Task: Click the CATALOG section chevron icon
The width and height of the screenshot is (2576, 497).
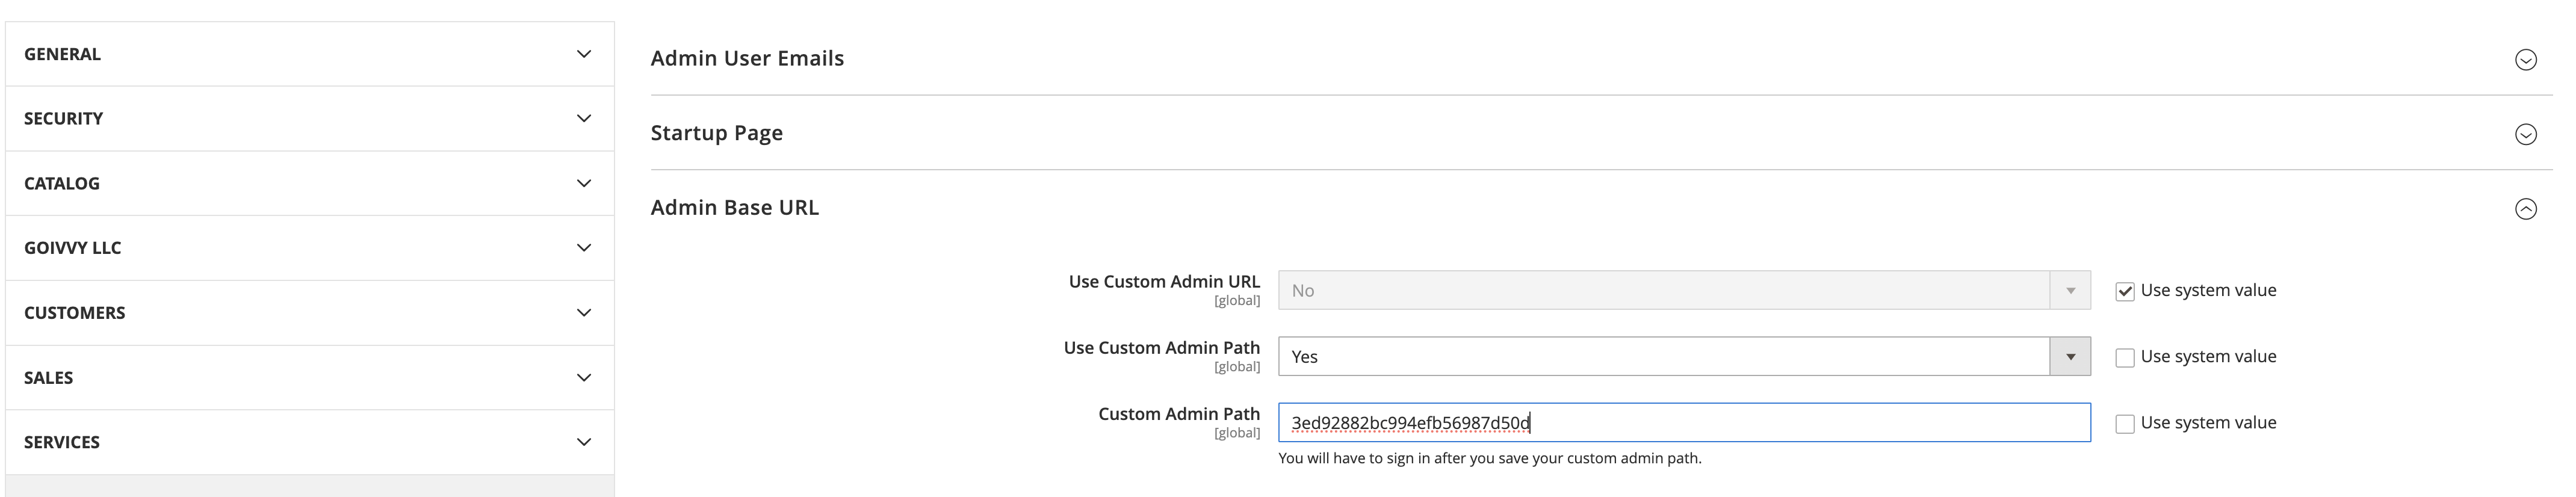Action: click(584, 183)
